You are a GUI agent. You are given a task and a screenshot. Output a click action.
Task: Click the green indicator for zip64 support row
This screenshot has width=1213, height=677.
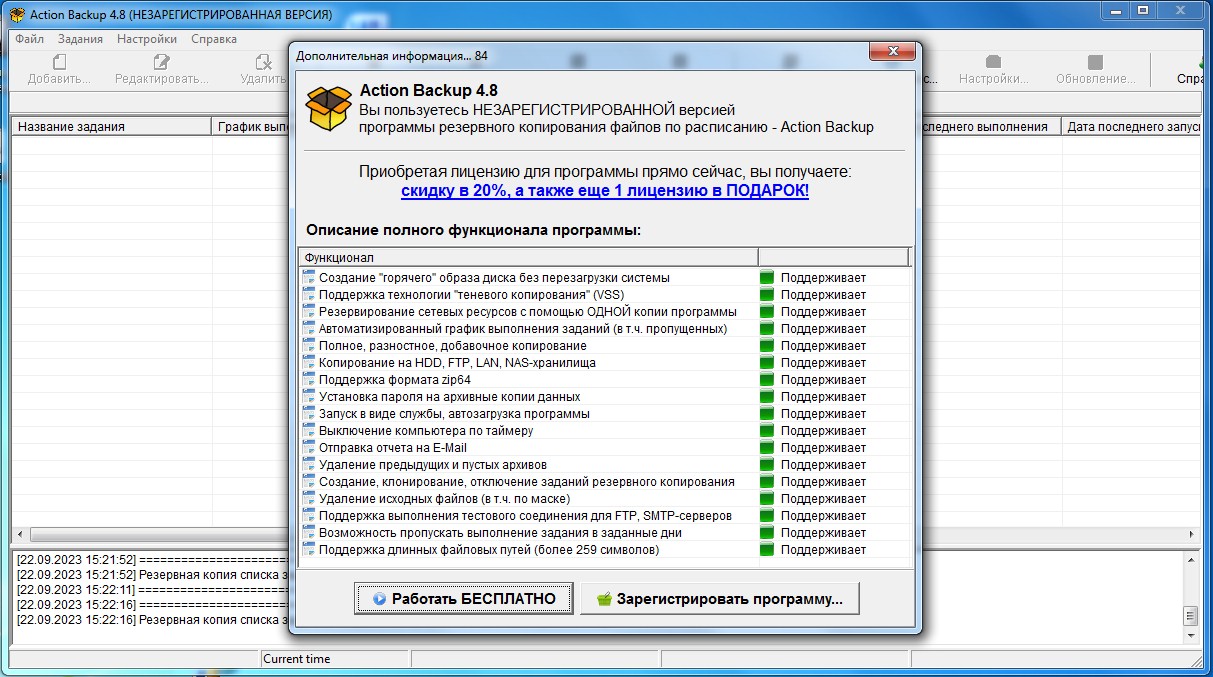point(767,380)
